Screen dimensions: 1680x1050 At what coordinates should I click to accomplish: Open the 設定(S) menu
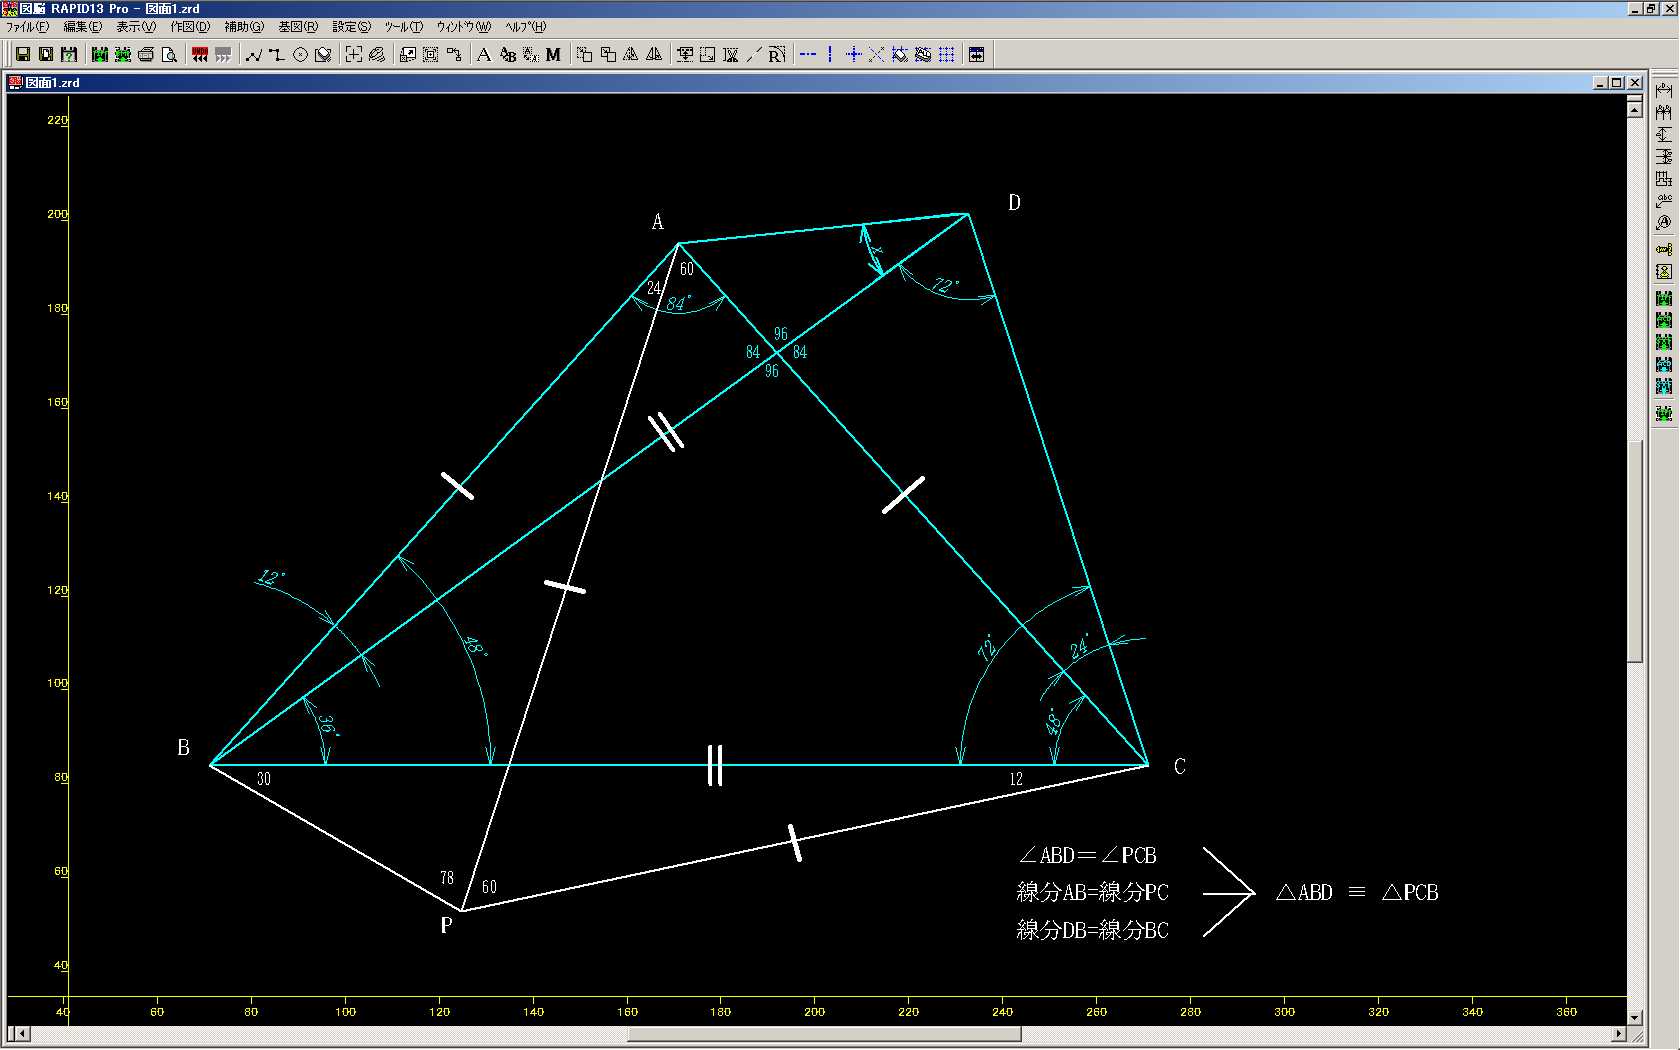click(x=351, y=27)
